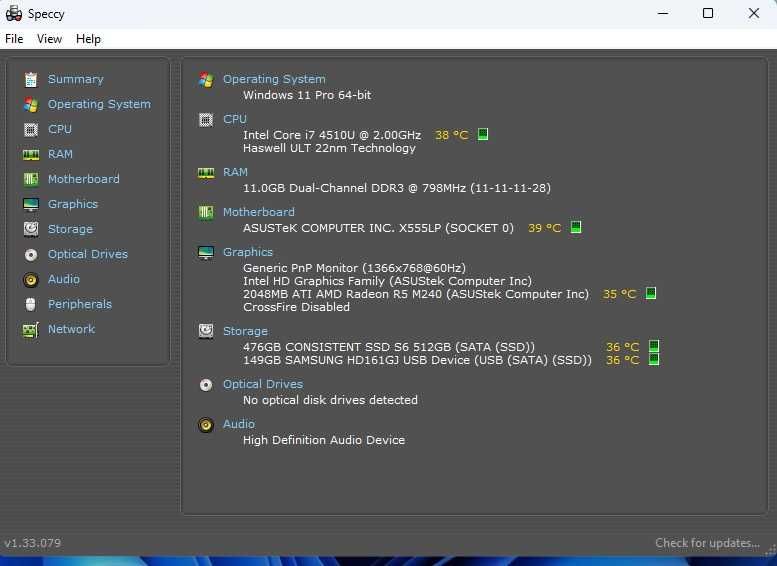The width and height of the screenshot is (777, 566).
Task: Open the View menu
Action: click(50, 39)
